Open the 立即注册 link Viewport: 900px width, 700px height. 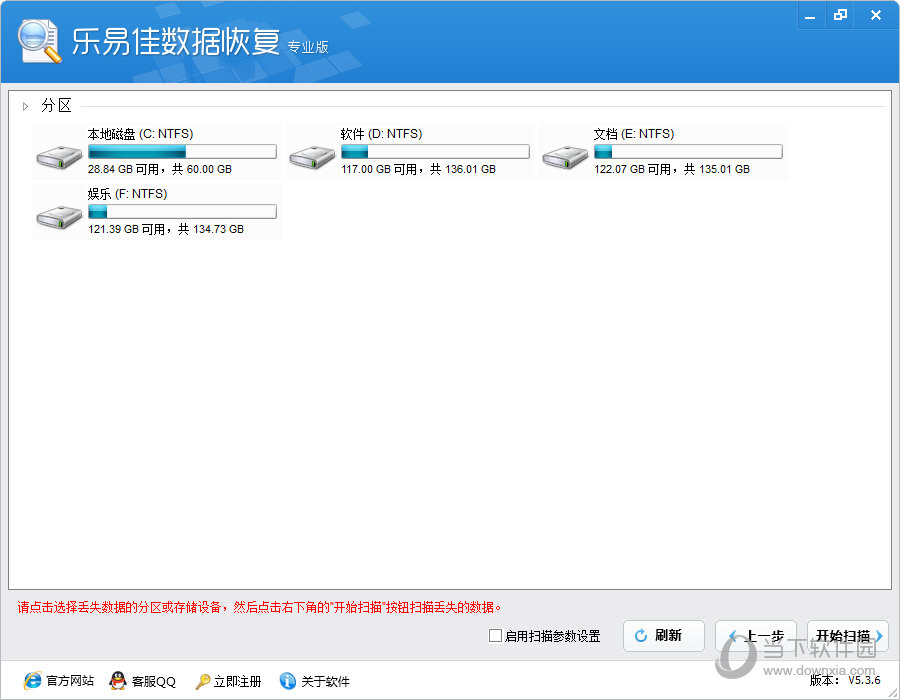click(238, 681)
